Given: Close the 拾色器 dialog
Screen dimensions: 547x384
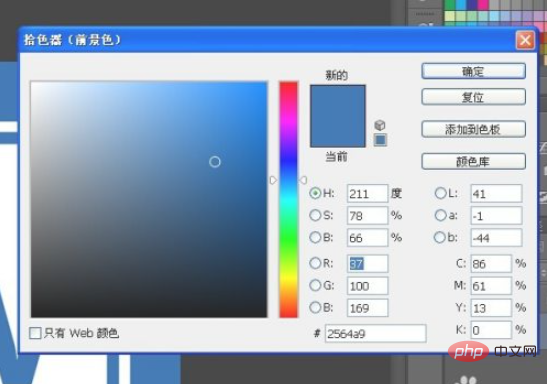Looking at the screenshot, I should pos(525,40).
